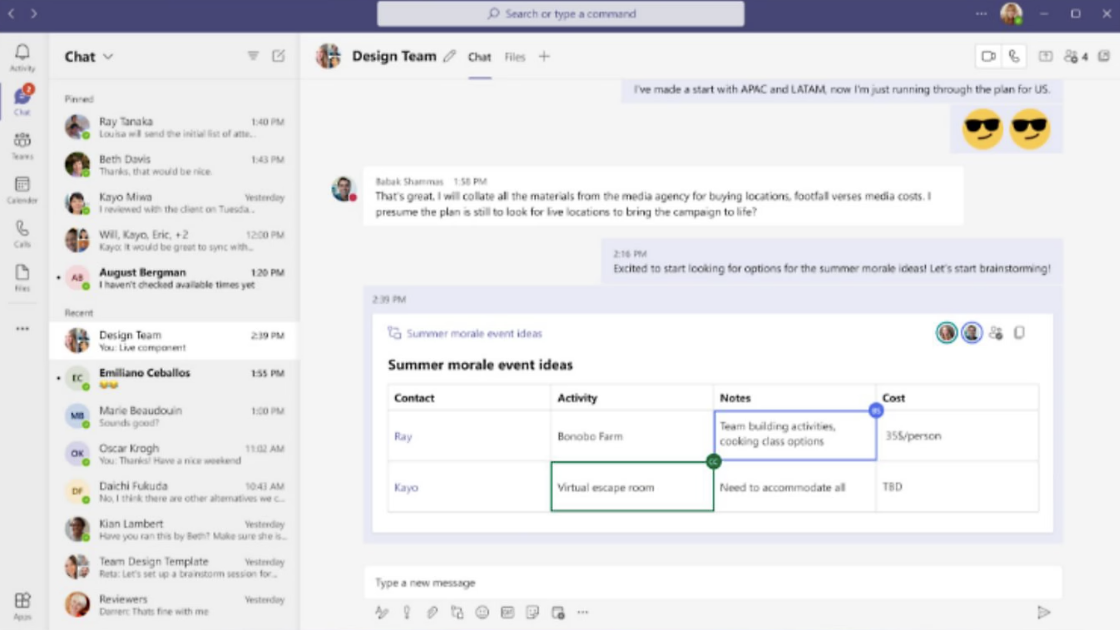This screenshot has height=630, width=1120.
Task: Open the Activity feed in sidebar
Action: tap(22, 57)
